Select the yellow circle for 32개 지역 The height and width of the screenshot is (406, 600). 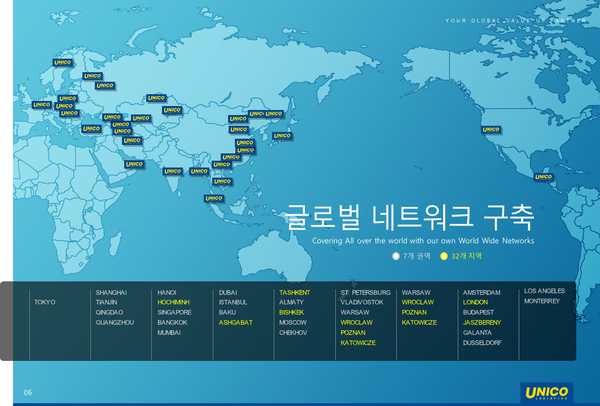[x=444, y=257]
